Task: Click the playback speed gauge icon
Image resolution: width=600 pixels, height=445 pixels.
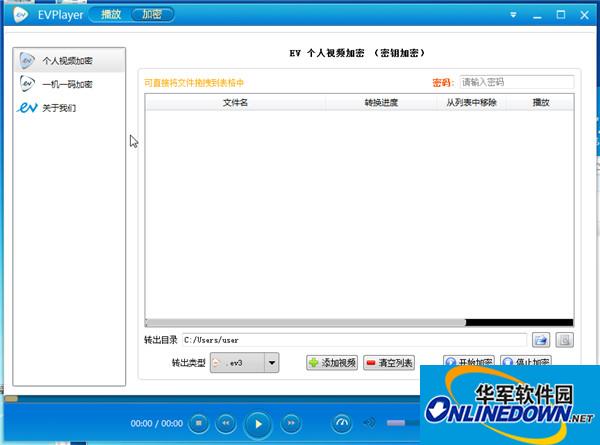Action: pos(342,423)
